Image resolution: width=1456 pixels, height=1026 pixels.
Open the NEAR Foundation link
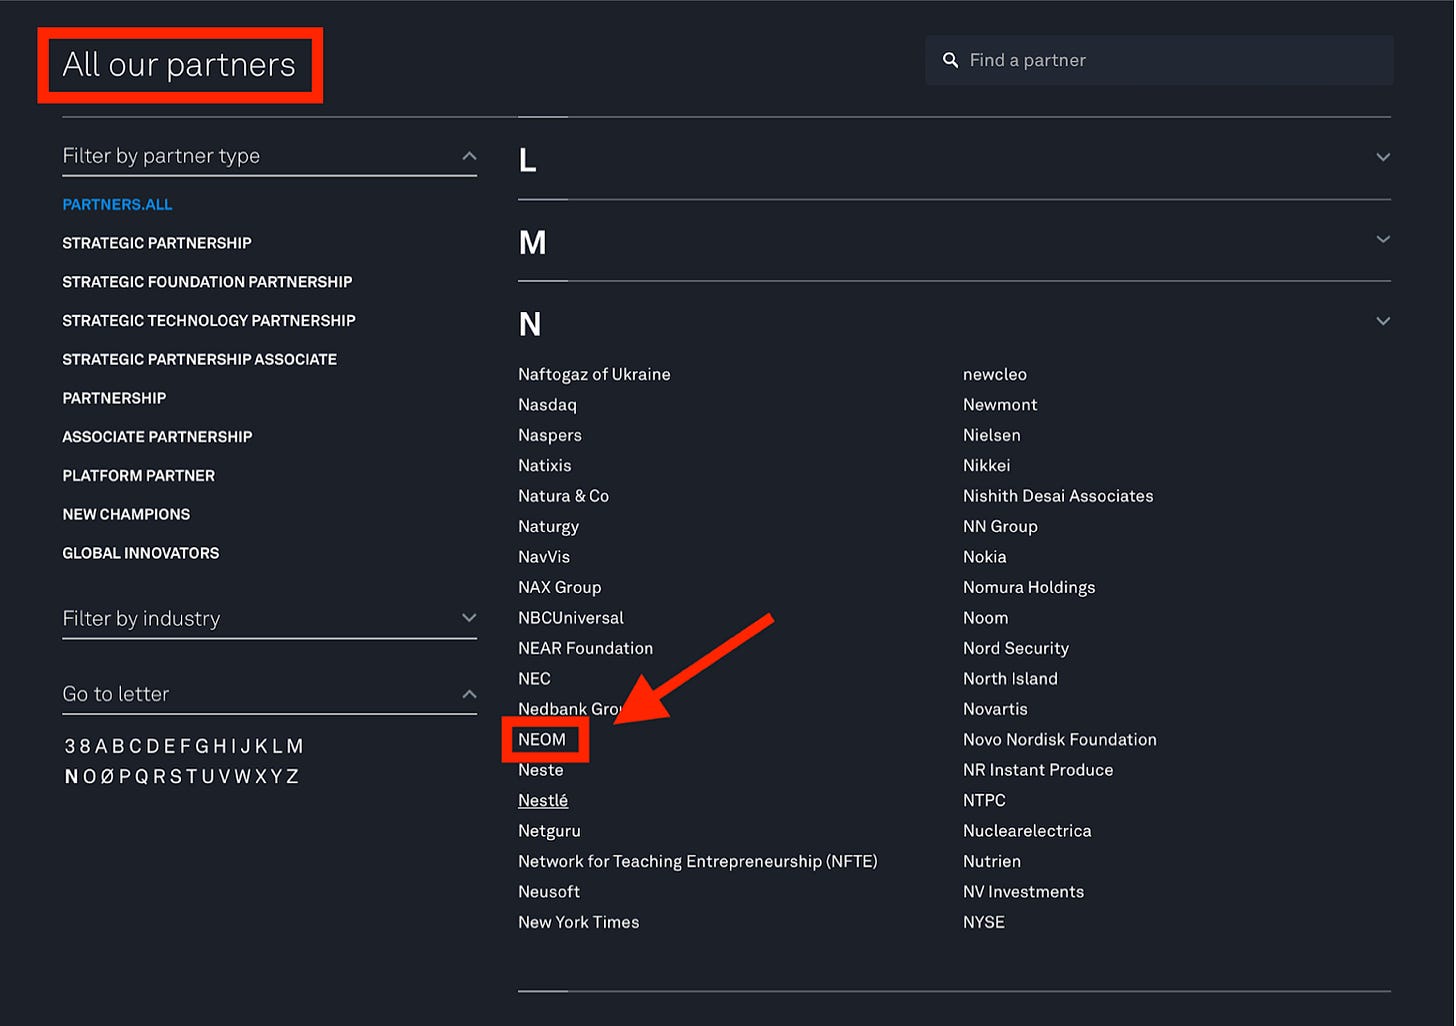coord(585,648)
